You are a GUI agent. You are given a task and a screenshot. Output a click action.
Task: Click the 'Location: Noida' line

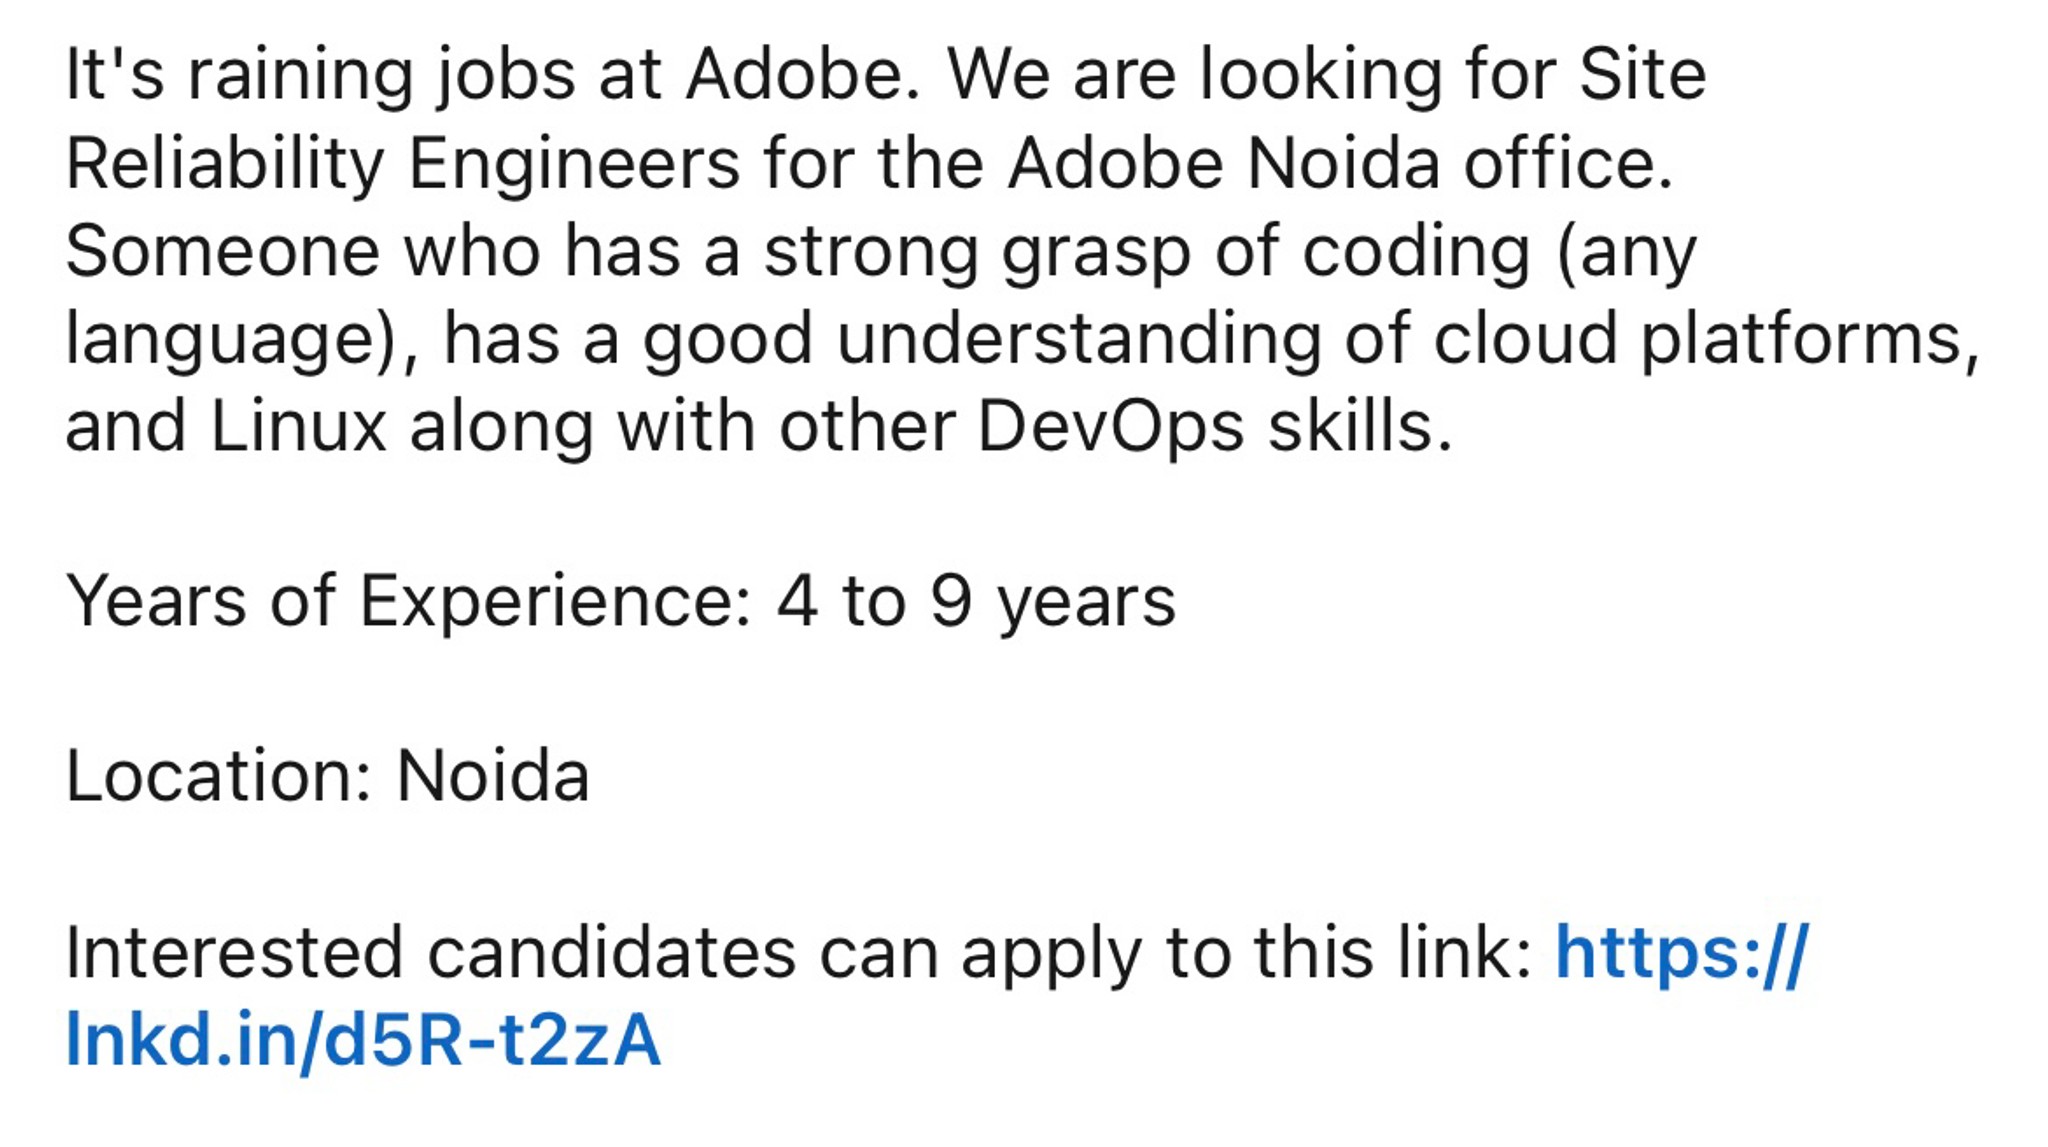coord(327,776)
